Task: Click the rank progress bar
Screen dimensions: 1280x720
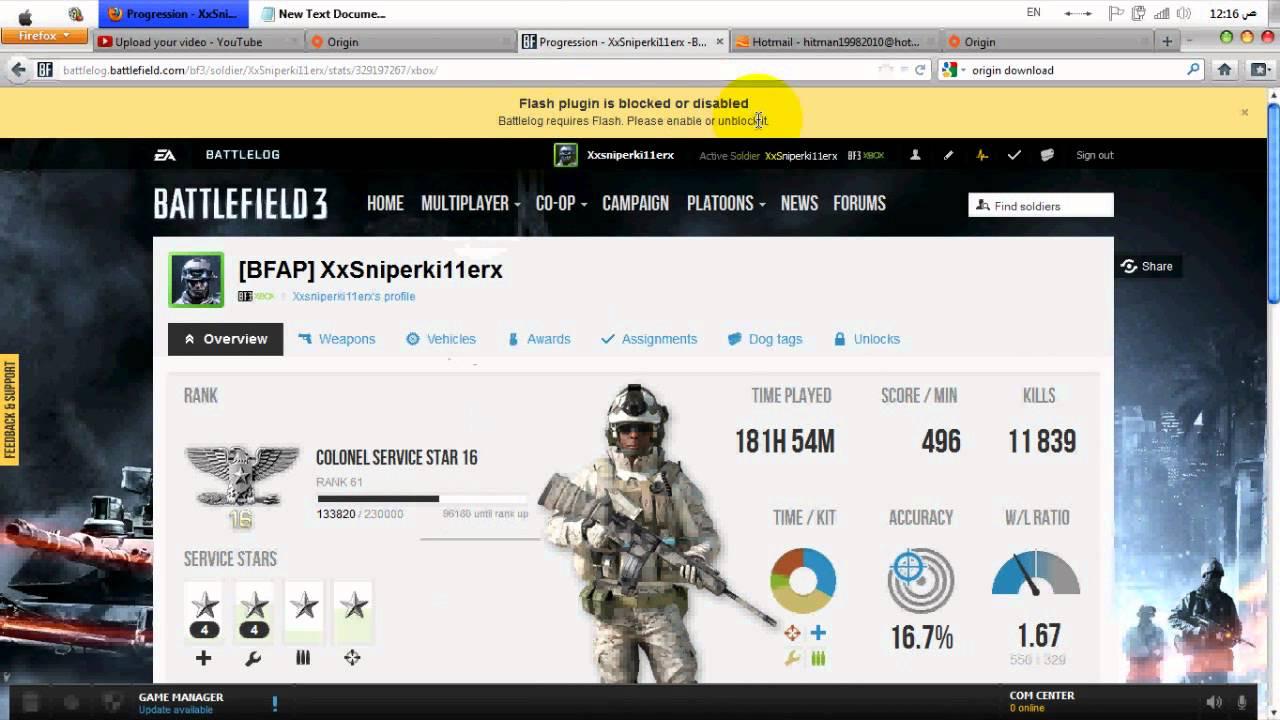Action: [422, 498]
